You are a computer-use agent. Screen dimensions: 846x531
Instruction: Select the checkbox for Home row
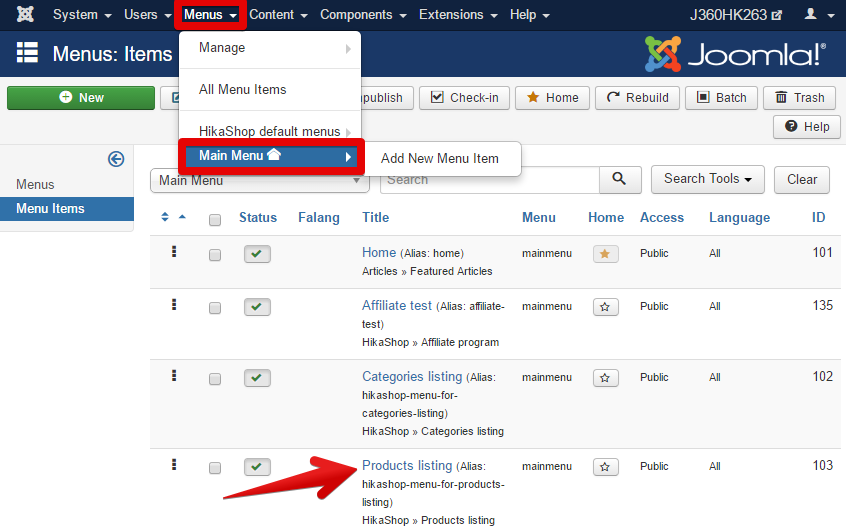pos(215,255)
